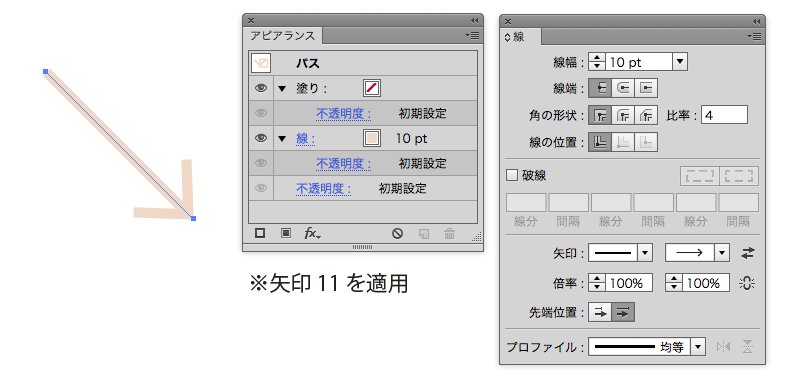
Task: Collapse the Appearance panel double arrows
Action: tap(475, 20)
